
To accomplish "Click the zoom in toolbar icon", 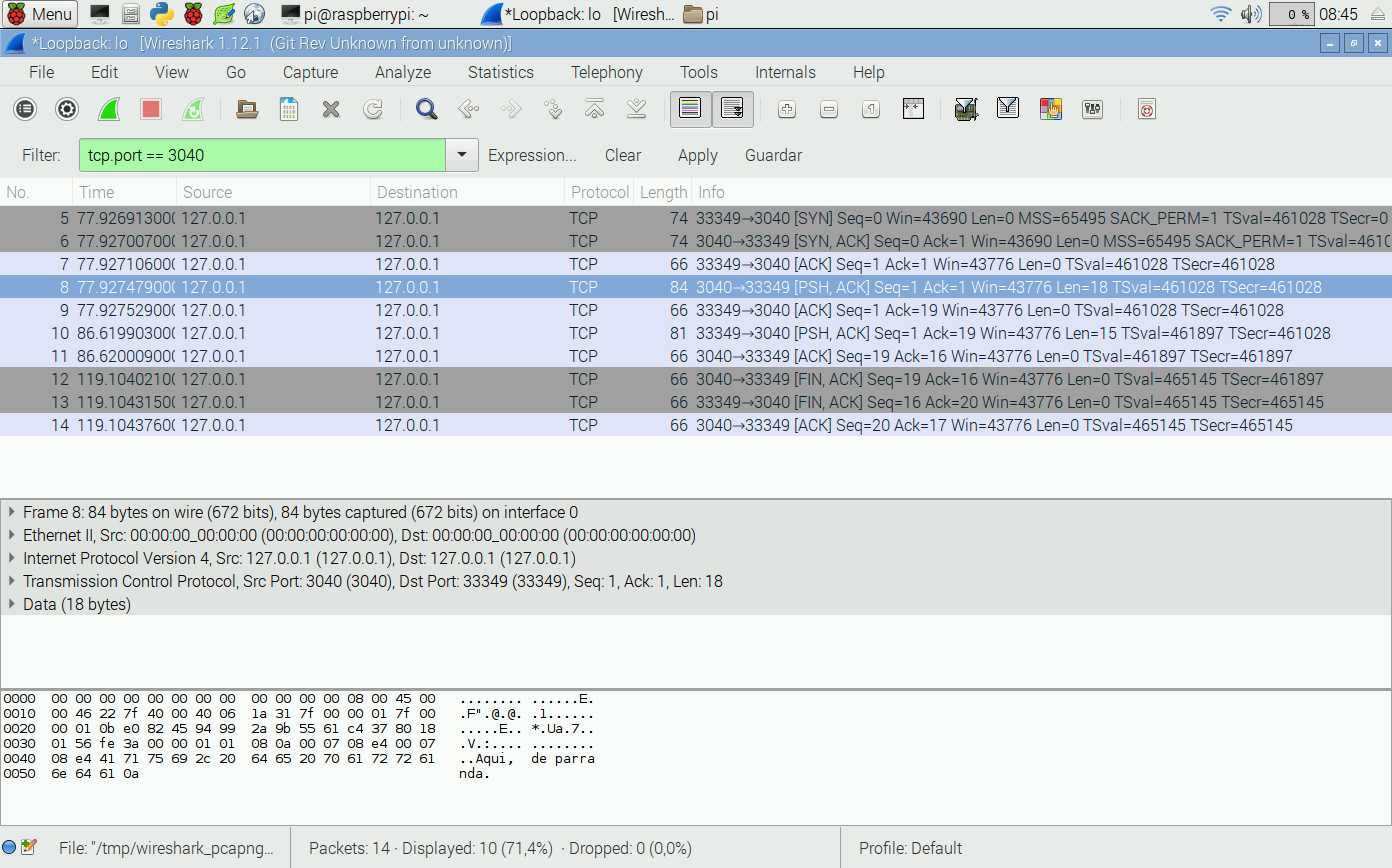I will 787,109.
